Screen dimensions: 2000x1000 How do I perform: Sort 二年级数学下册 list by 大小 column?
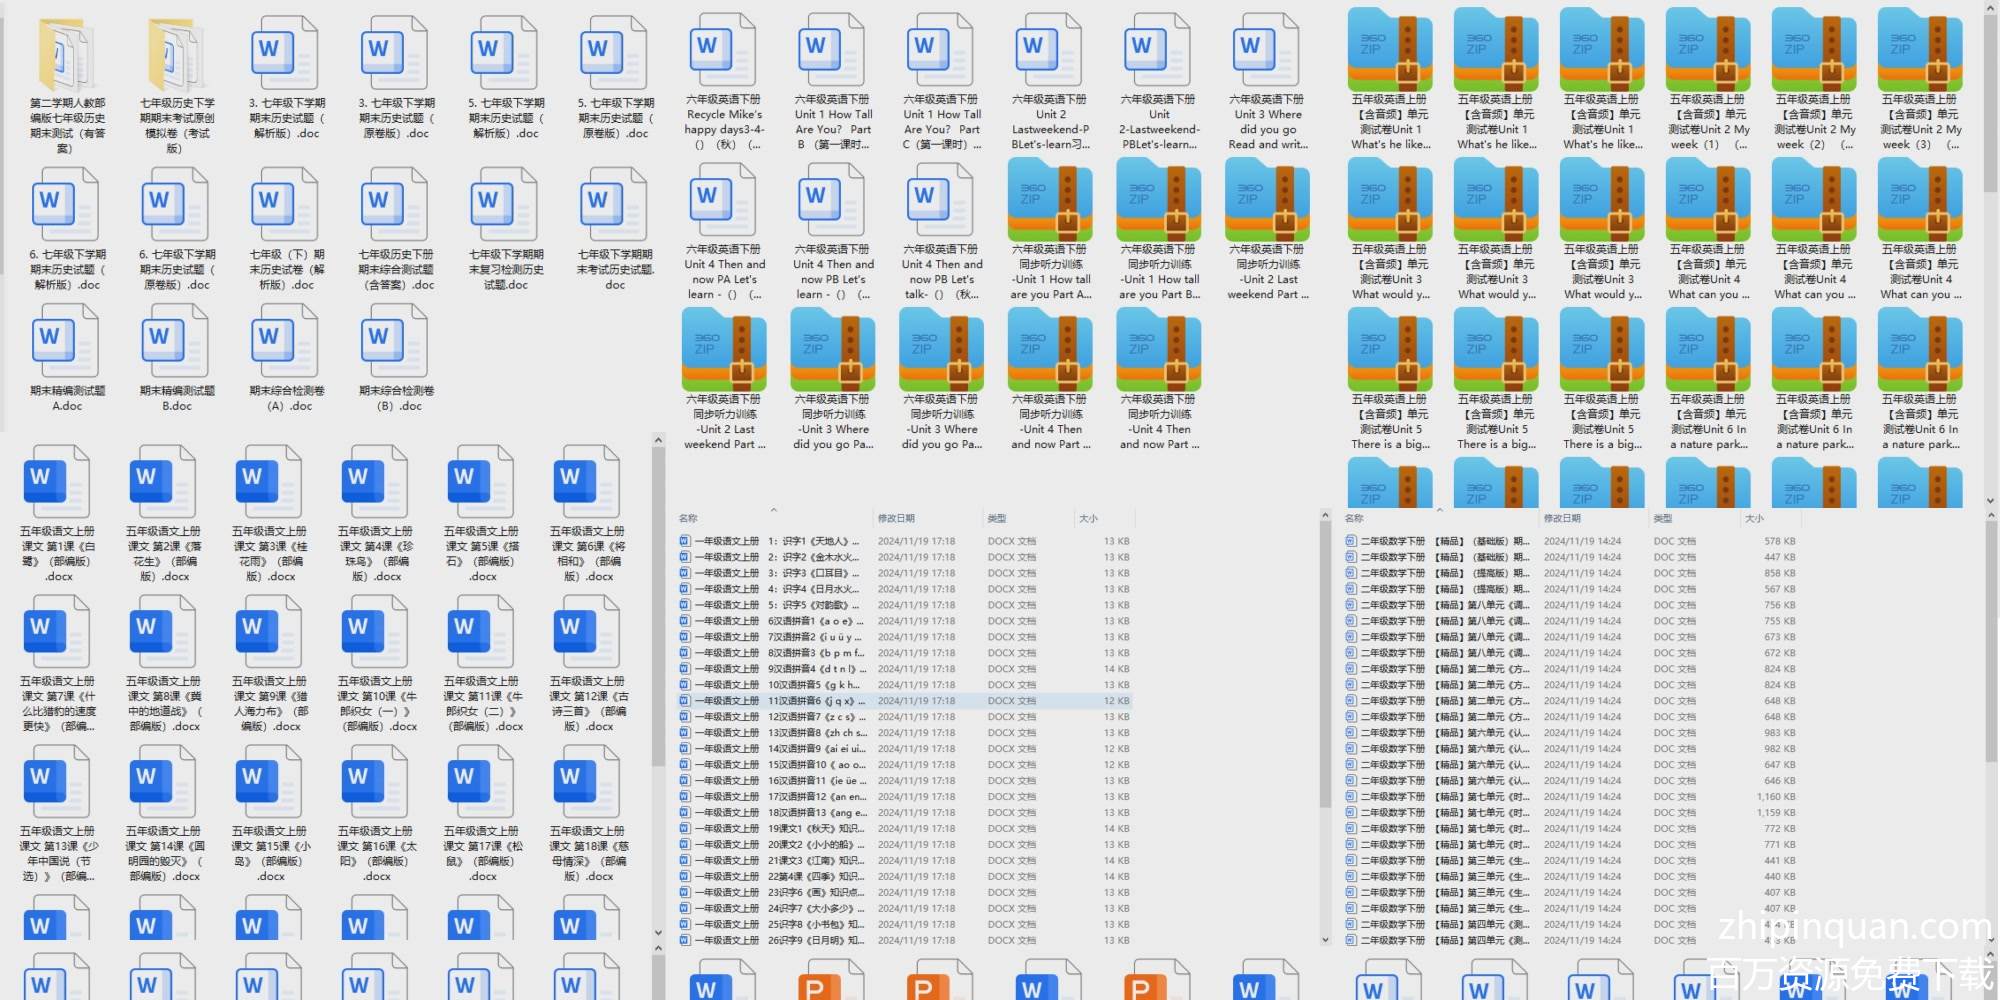pyautogui.click(x=1754, y=518)
